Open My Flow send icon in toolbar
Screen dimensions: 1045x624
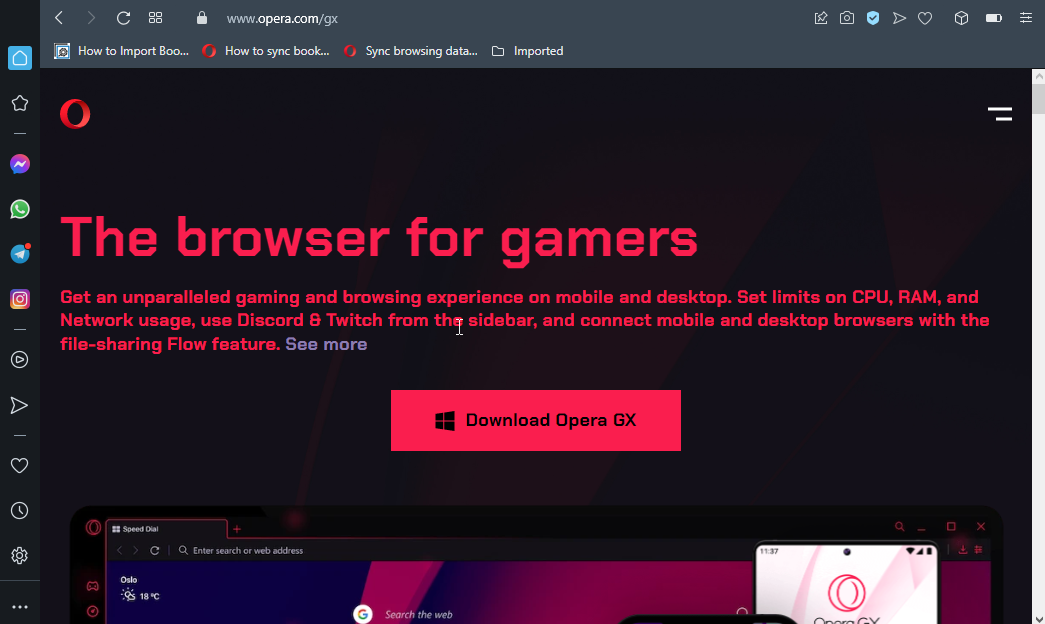tap(899, 18)
